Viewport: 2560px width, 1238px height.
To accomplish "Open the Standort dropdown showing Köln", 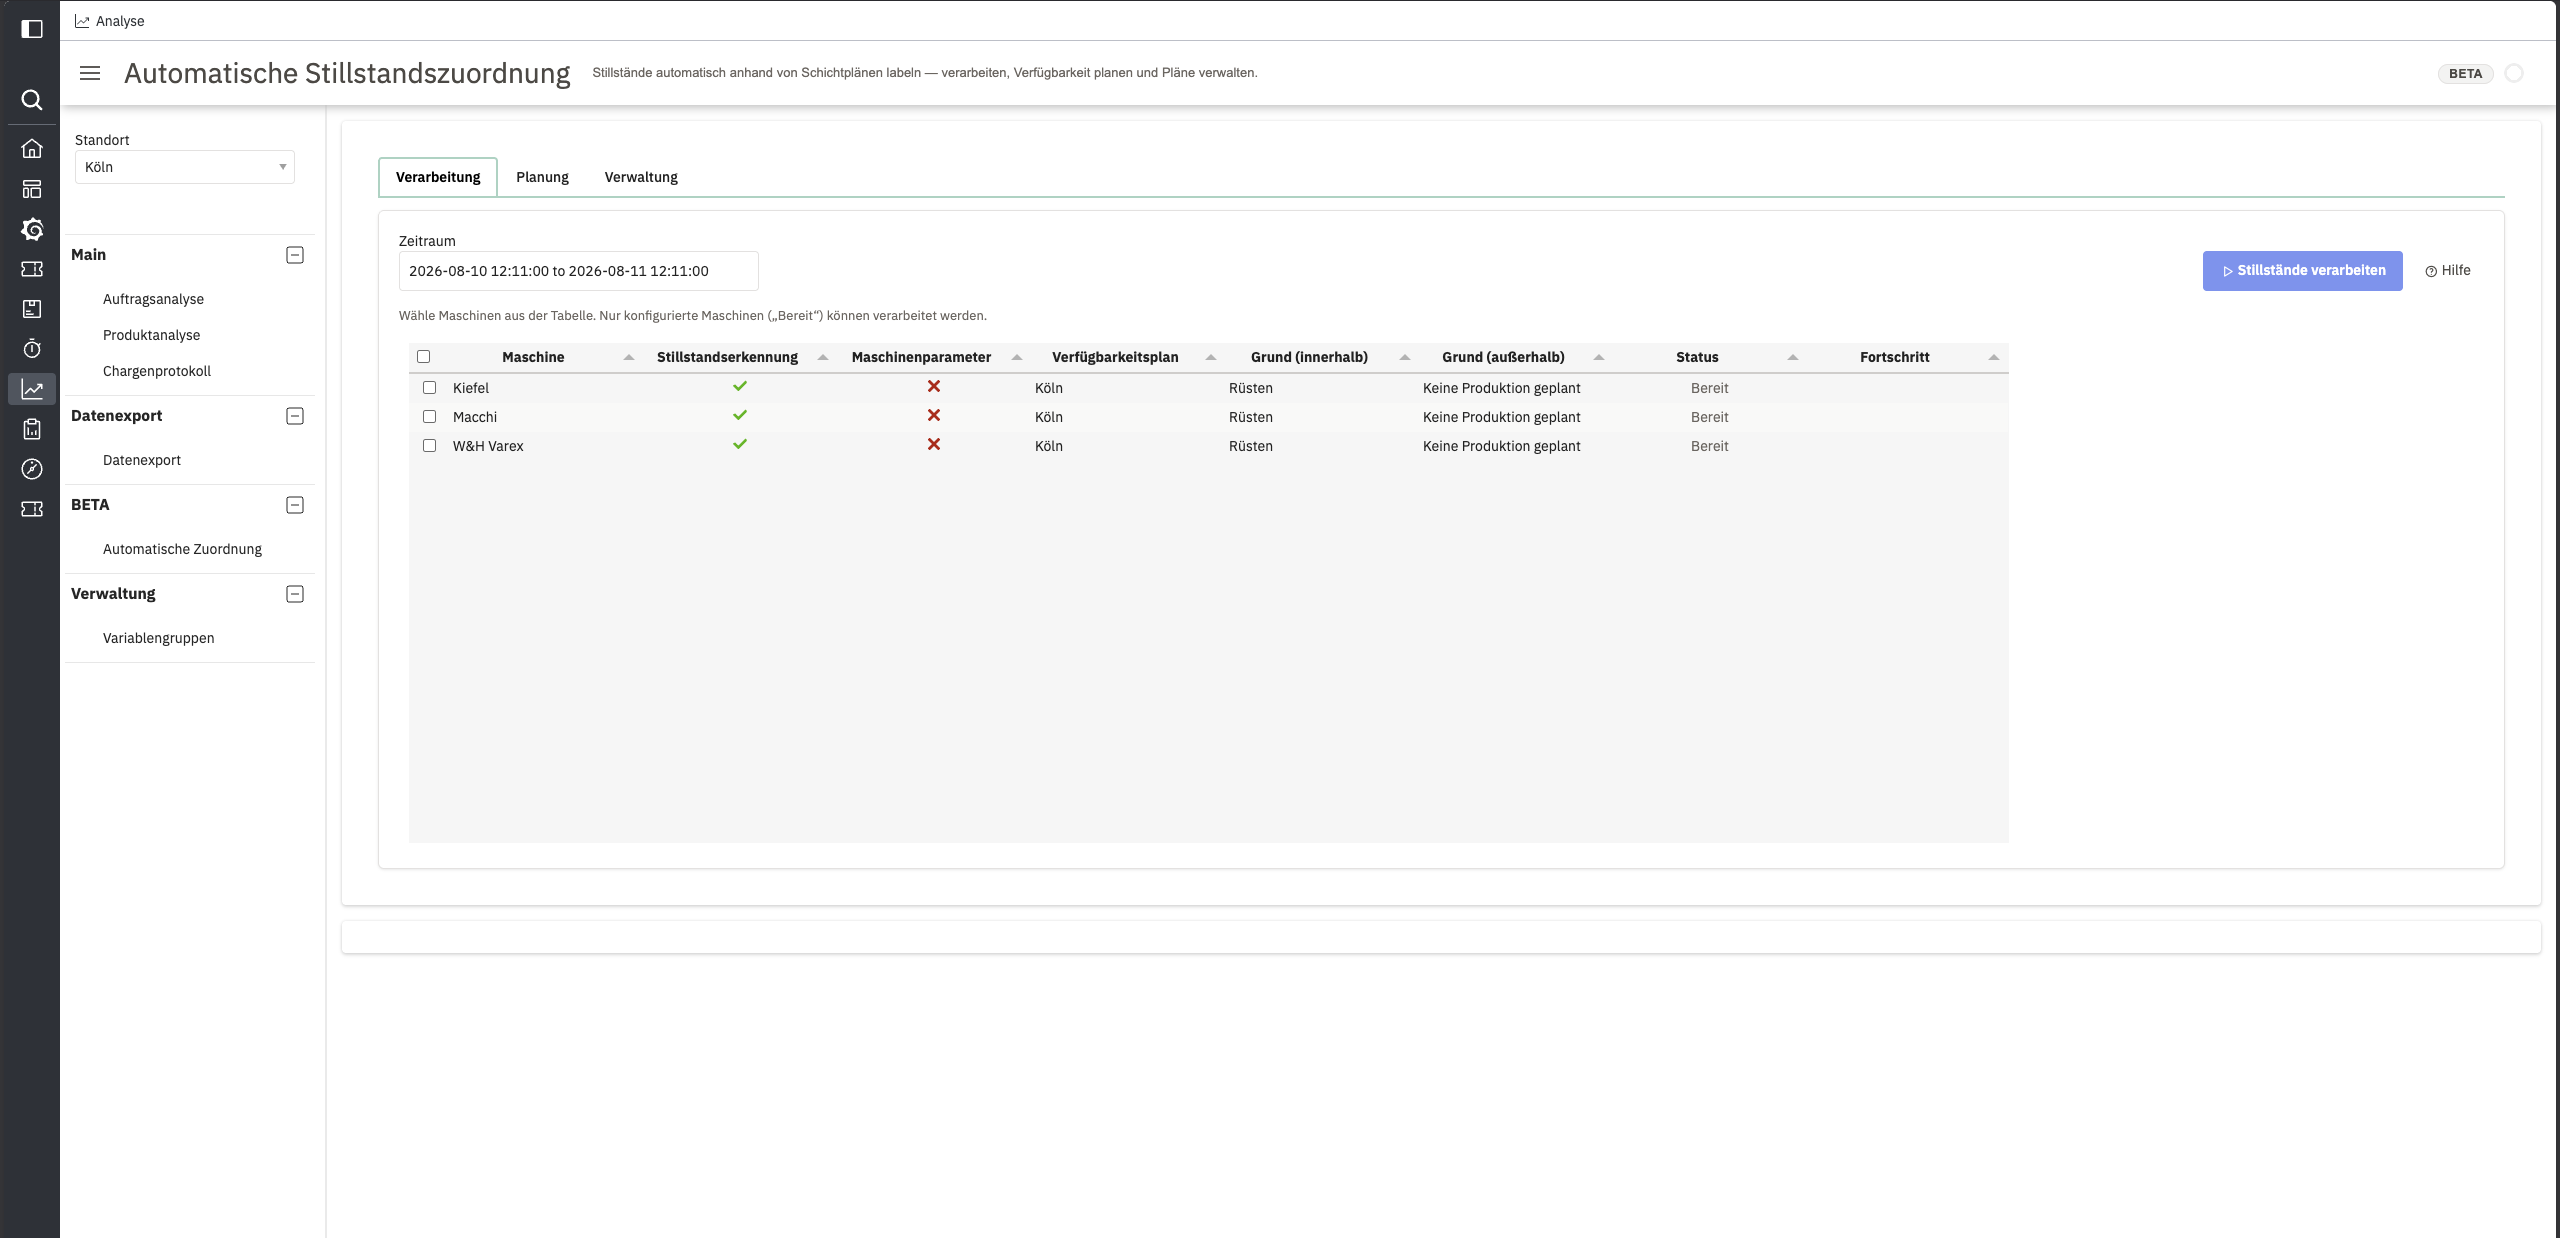I will tap(185, 167).
